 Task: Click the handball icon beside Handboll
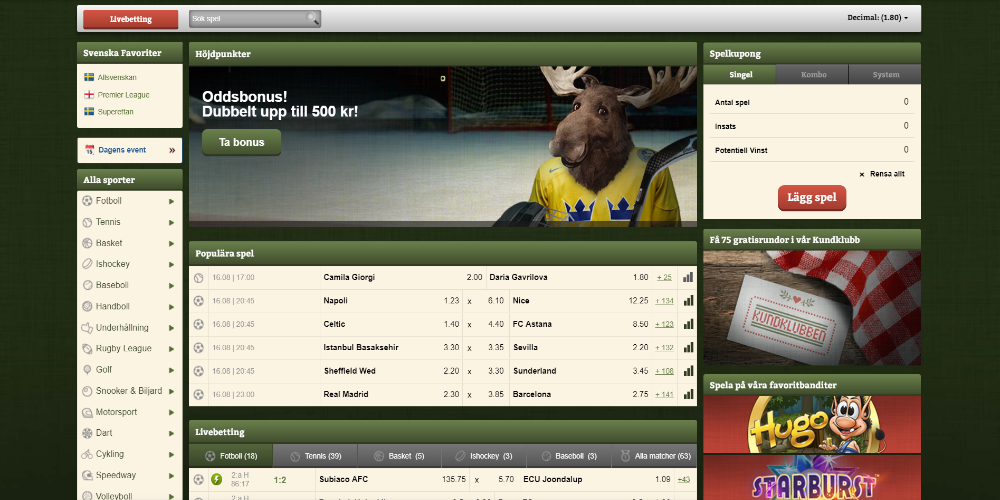tap(87, 306)
